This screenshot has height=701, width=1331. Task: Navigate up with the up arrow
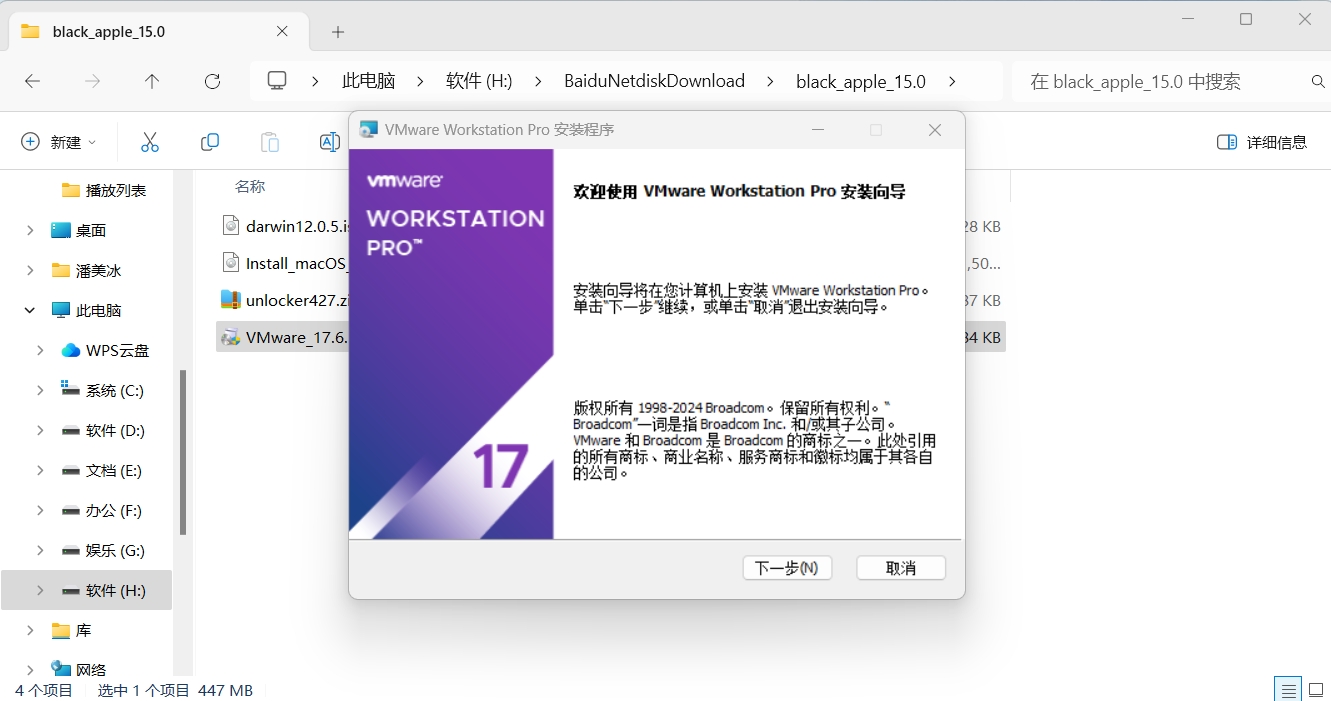coord(152,81)
